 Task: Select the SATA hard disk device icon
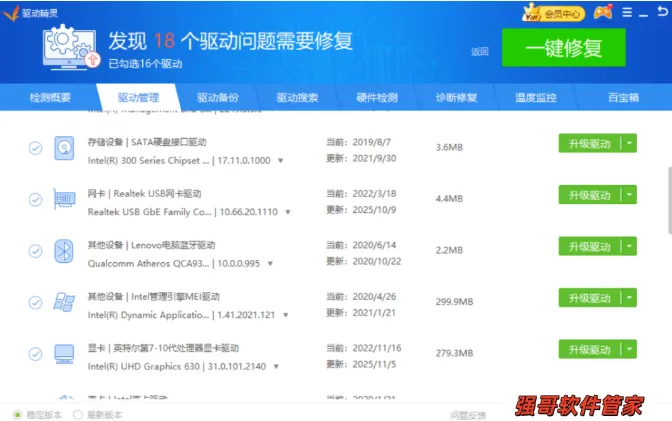[x=64, y=148]
